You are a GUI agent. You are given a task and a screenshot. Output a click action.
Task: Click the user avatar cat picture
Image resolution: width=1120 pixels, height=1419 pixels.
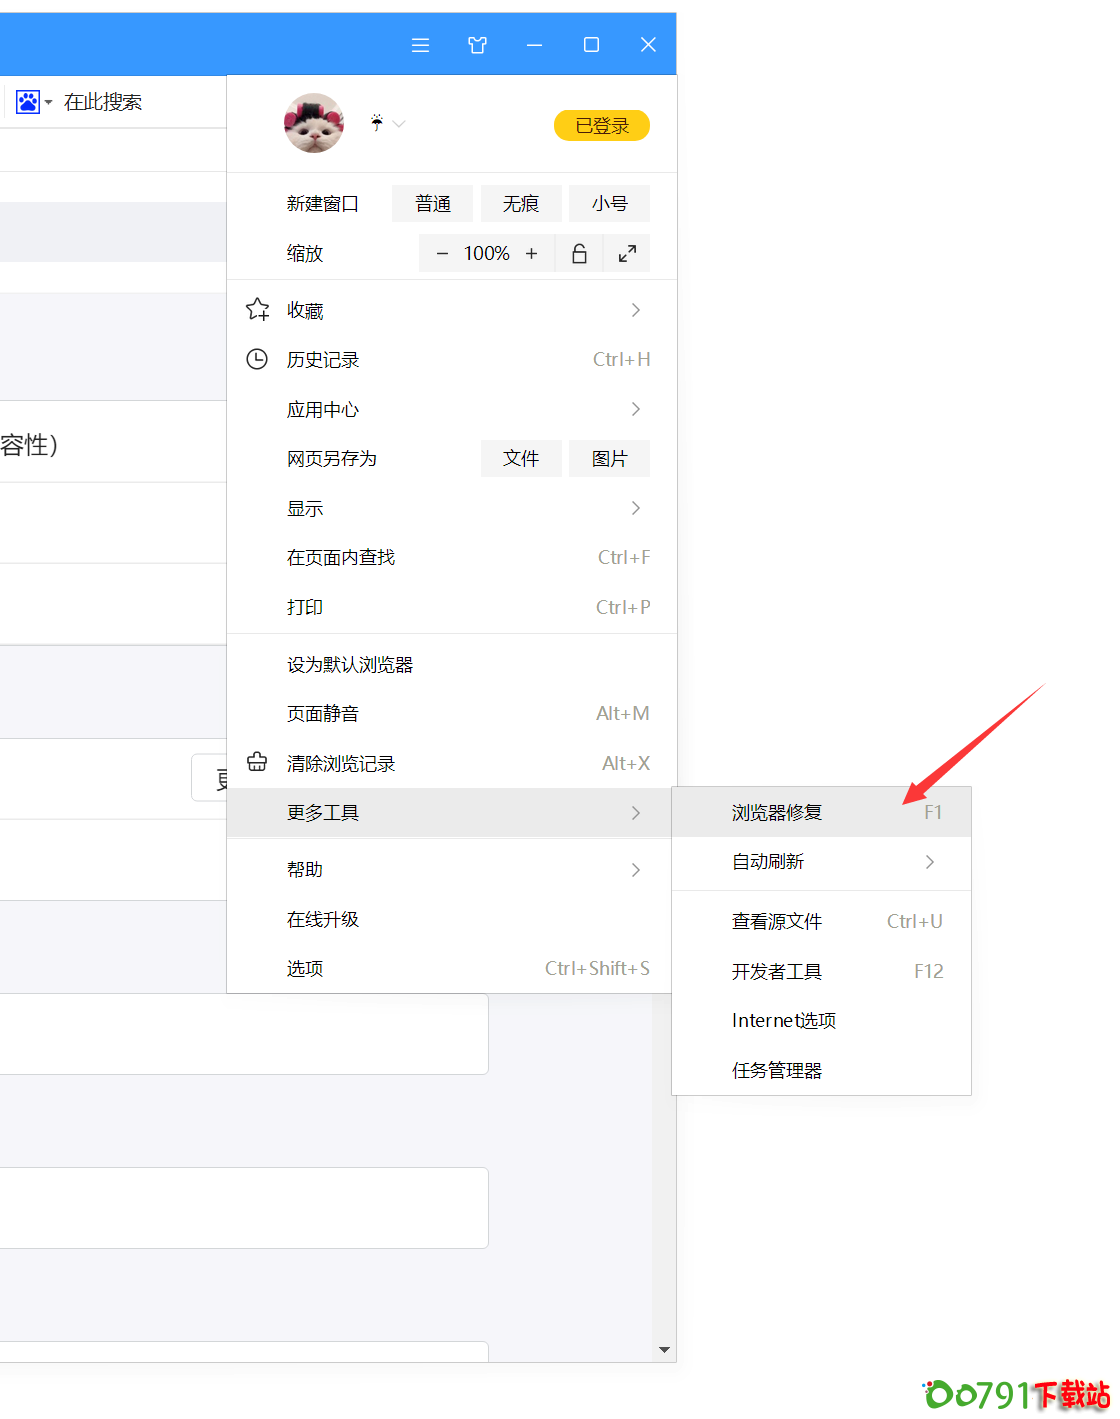pos(314,124)
